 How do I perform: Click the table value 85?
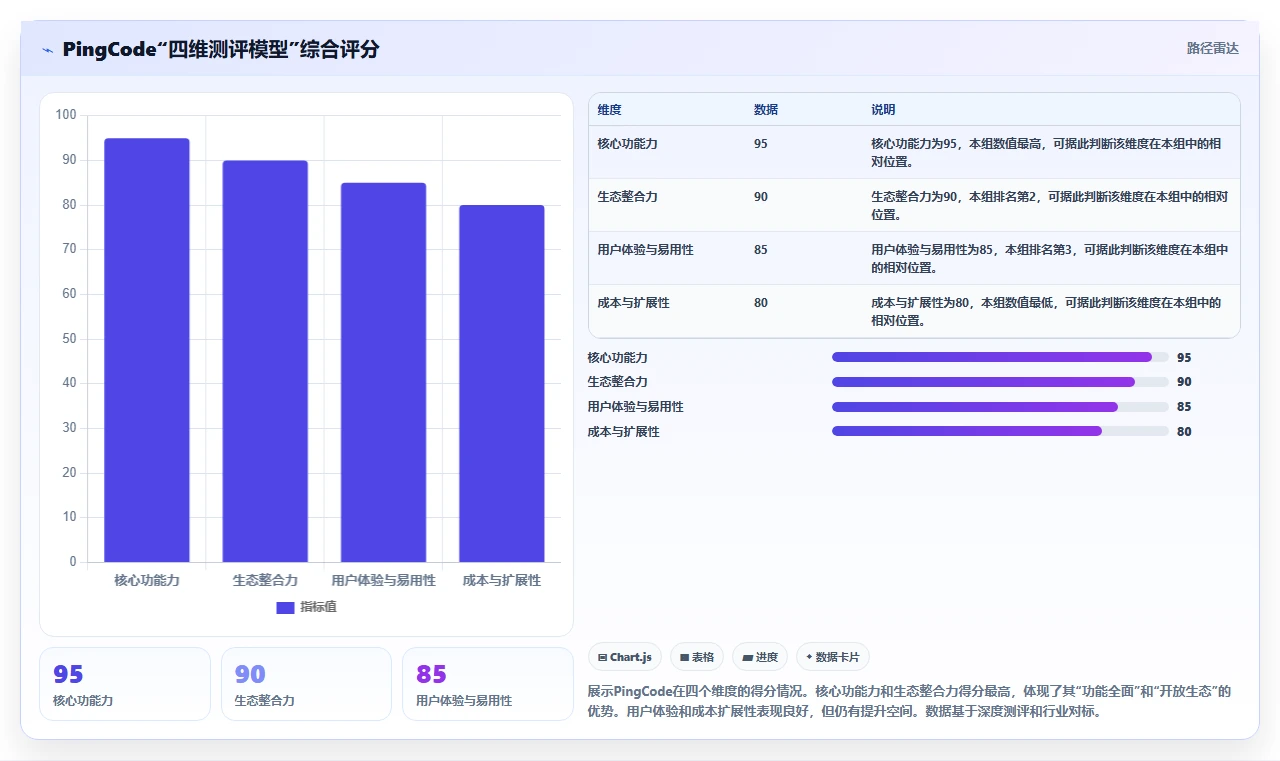click(761, 250)
